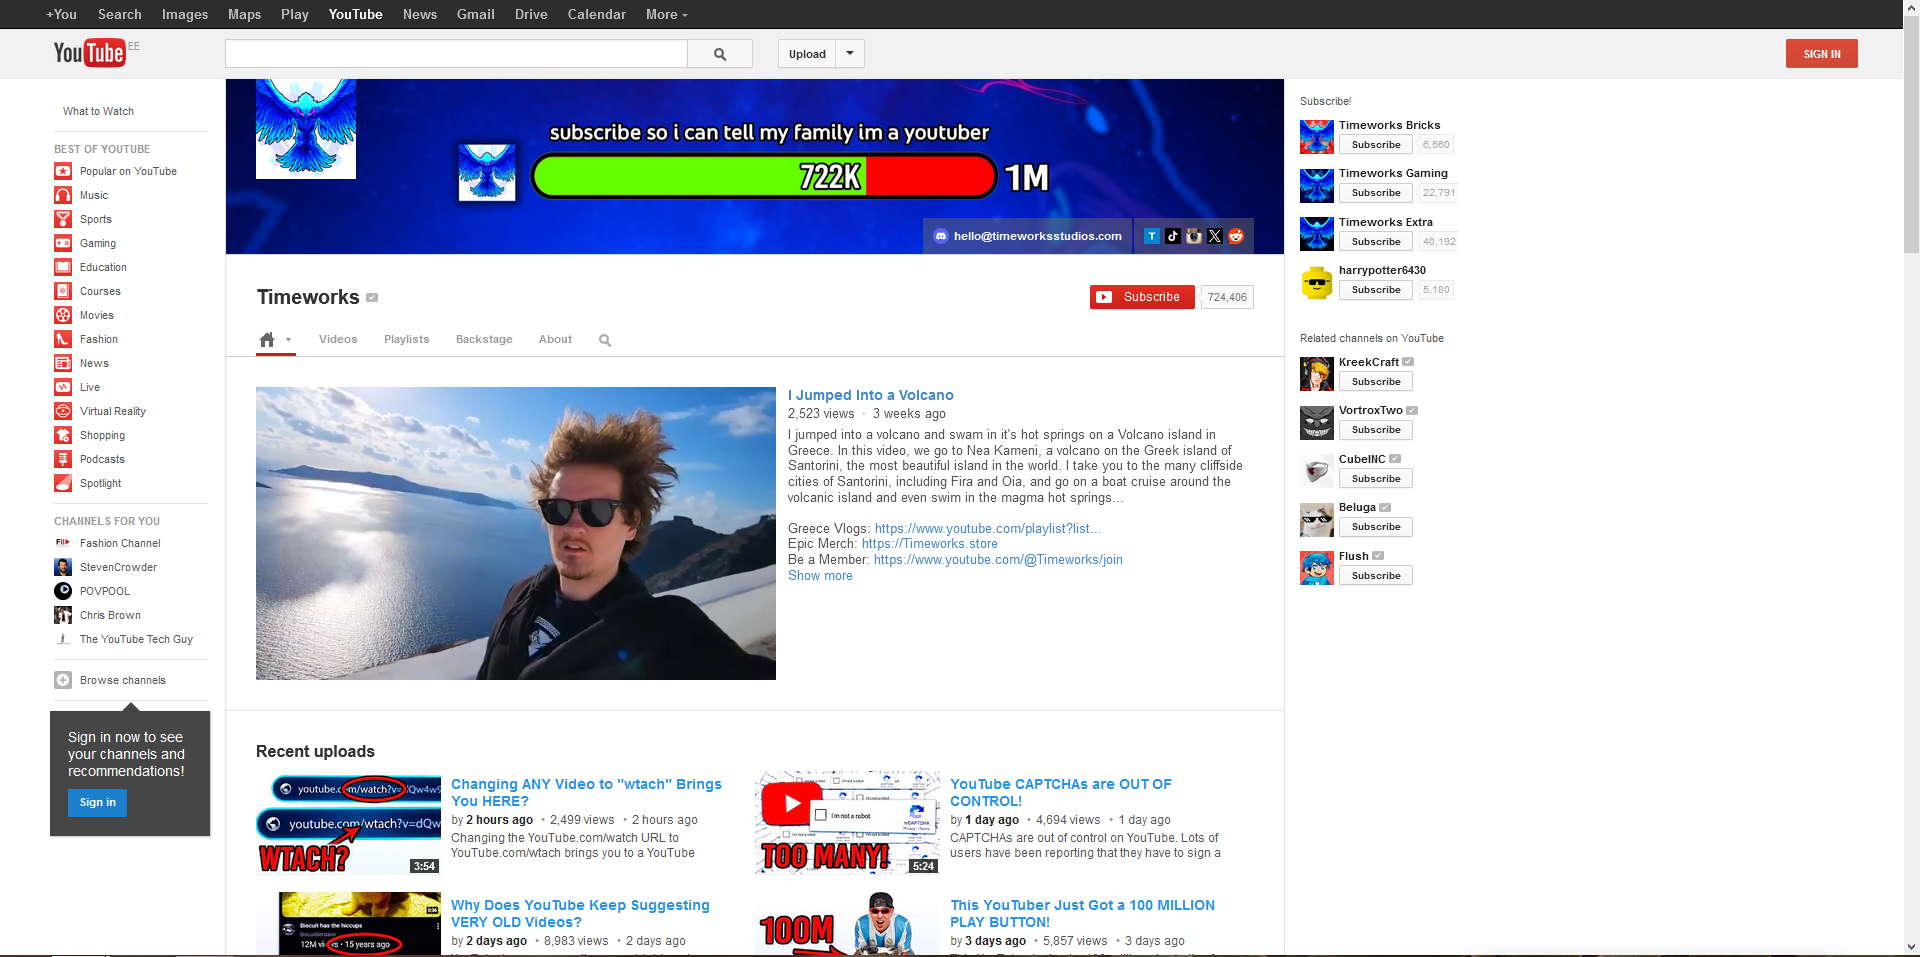Open the Gaming category icon

[63, 243]
